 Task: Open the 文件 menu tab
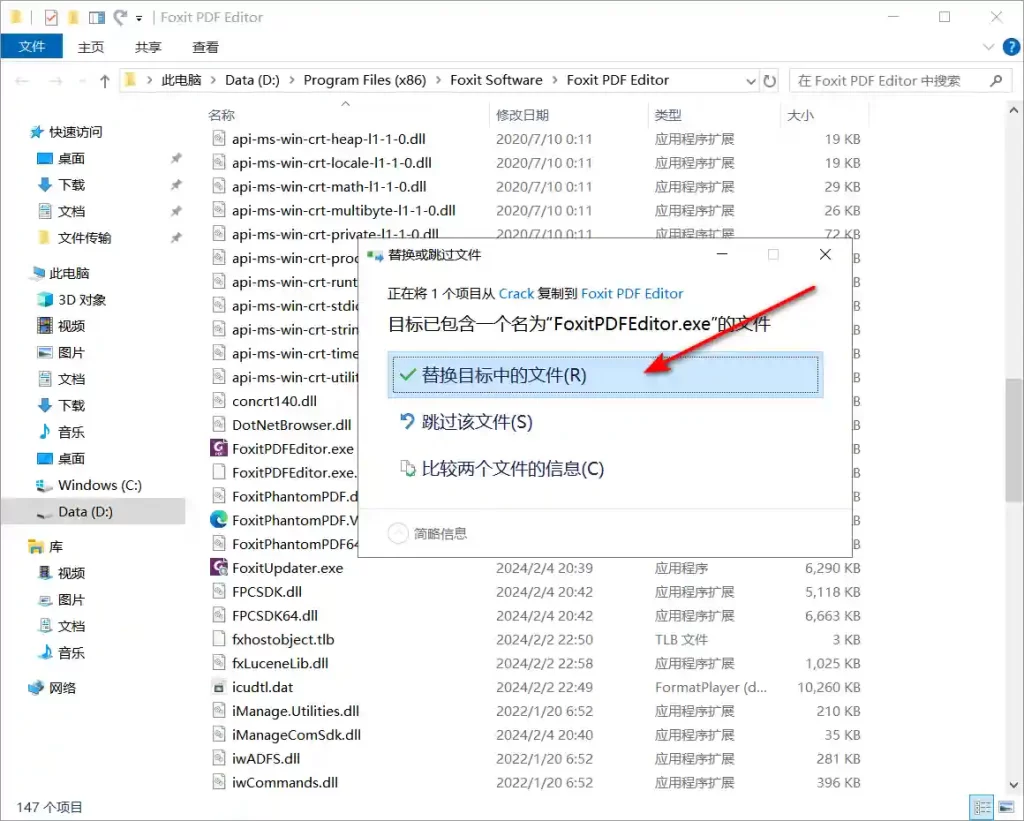(x=32, y=47)
